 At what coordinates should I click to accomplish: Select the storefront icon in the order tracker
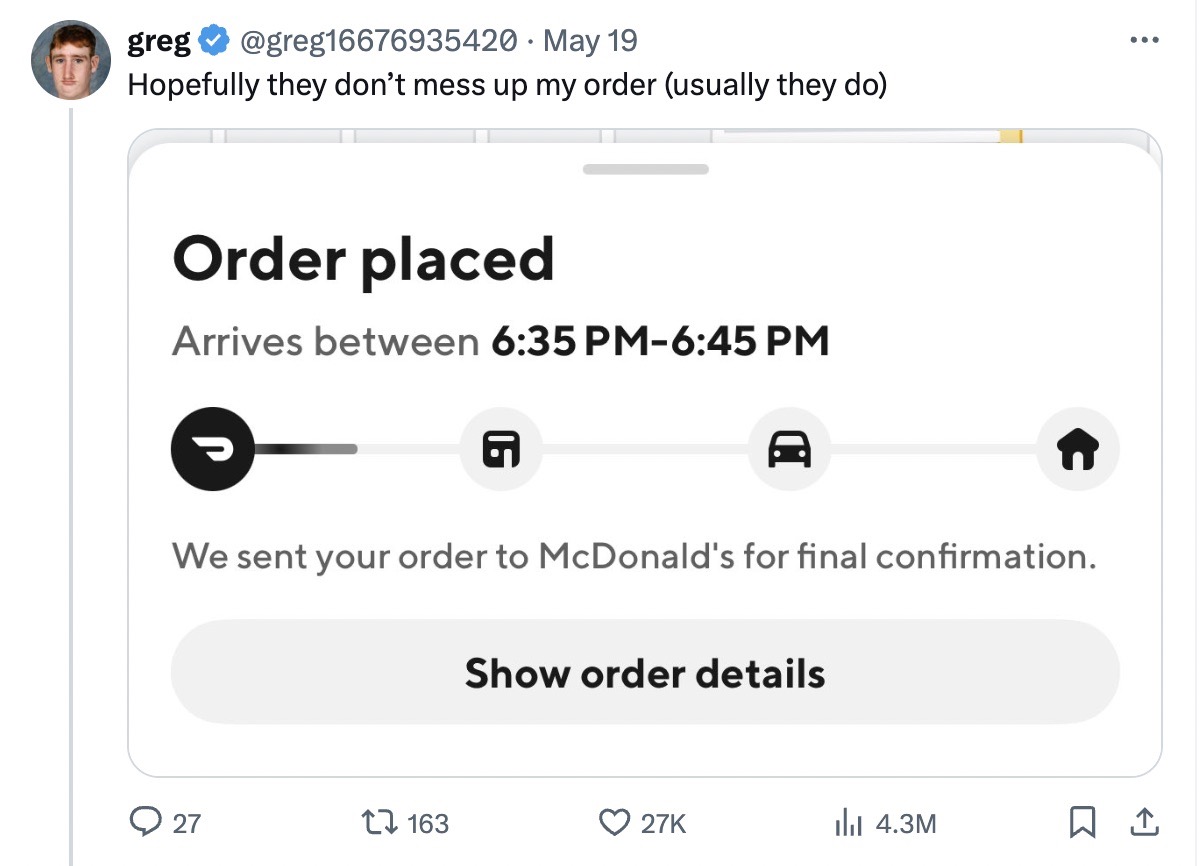(x=501, y=449)
